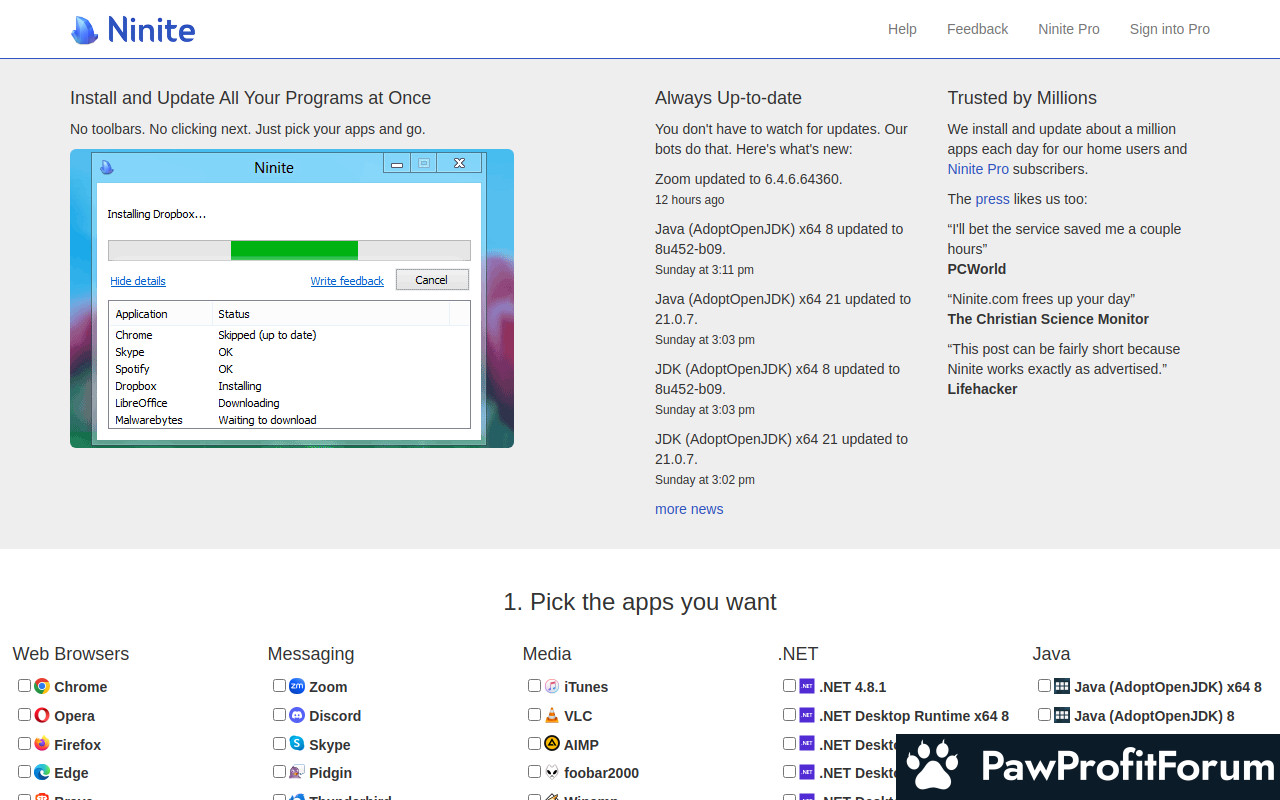
Task: Click the iTunes app icon
Action: click(x=552, y=686)
